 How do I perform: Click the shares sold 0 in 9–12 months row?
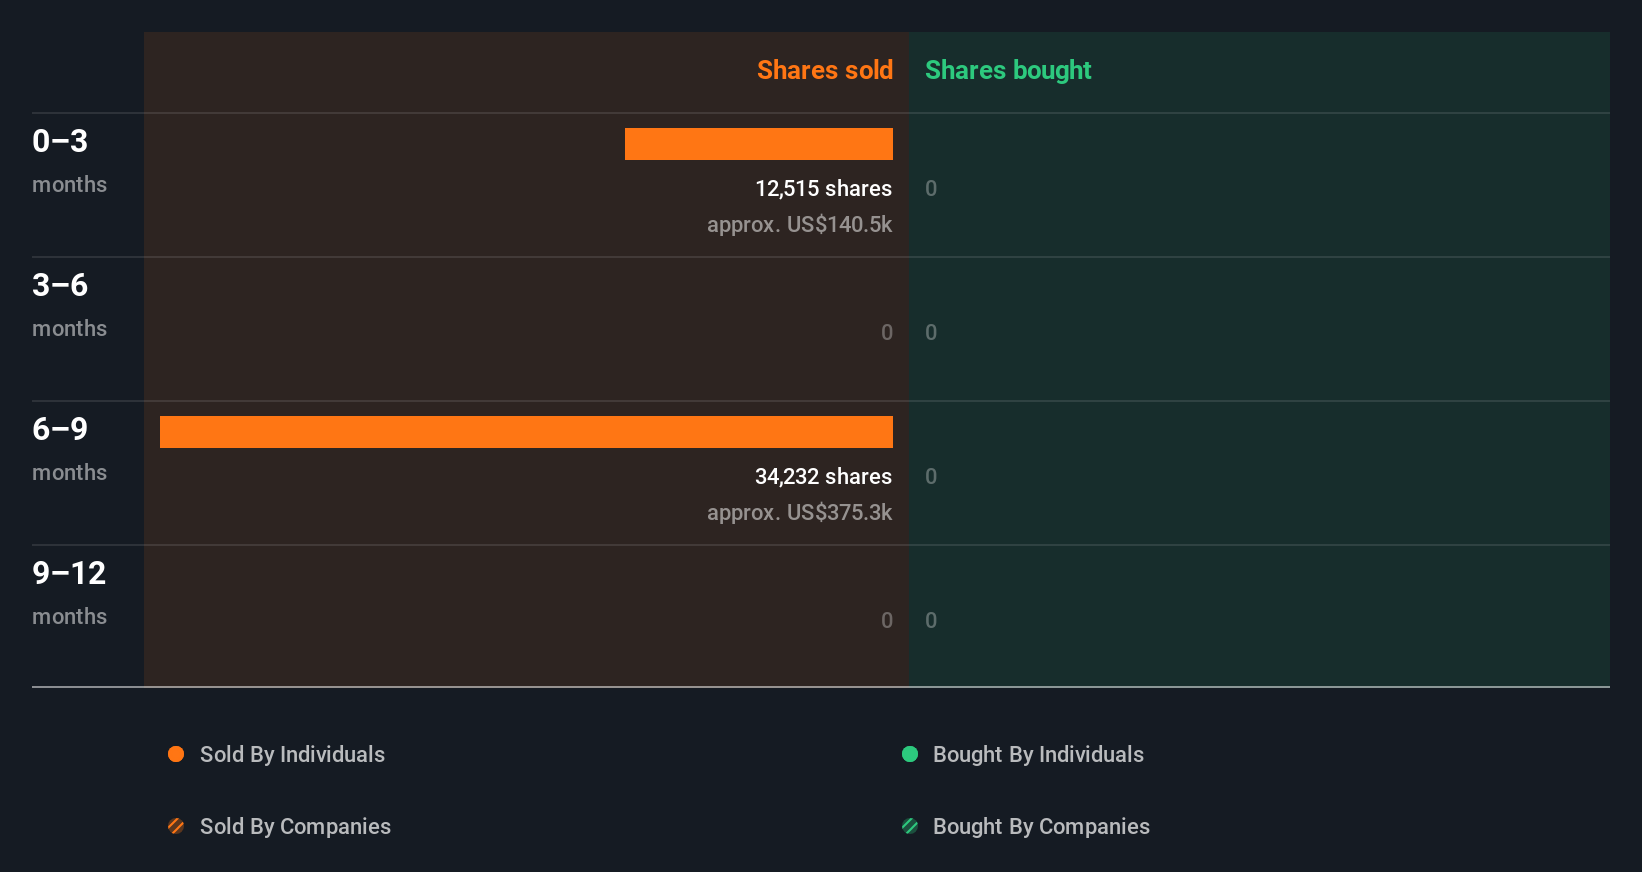click(887, 621)
